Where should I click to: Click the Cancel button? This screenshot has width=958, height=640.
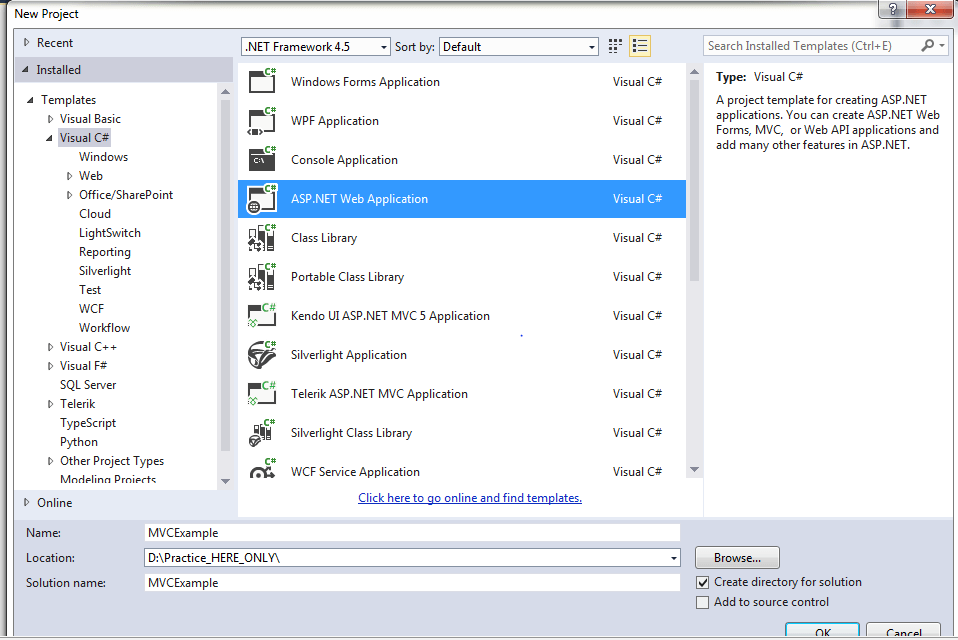click(903, 631)
